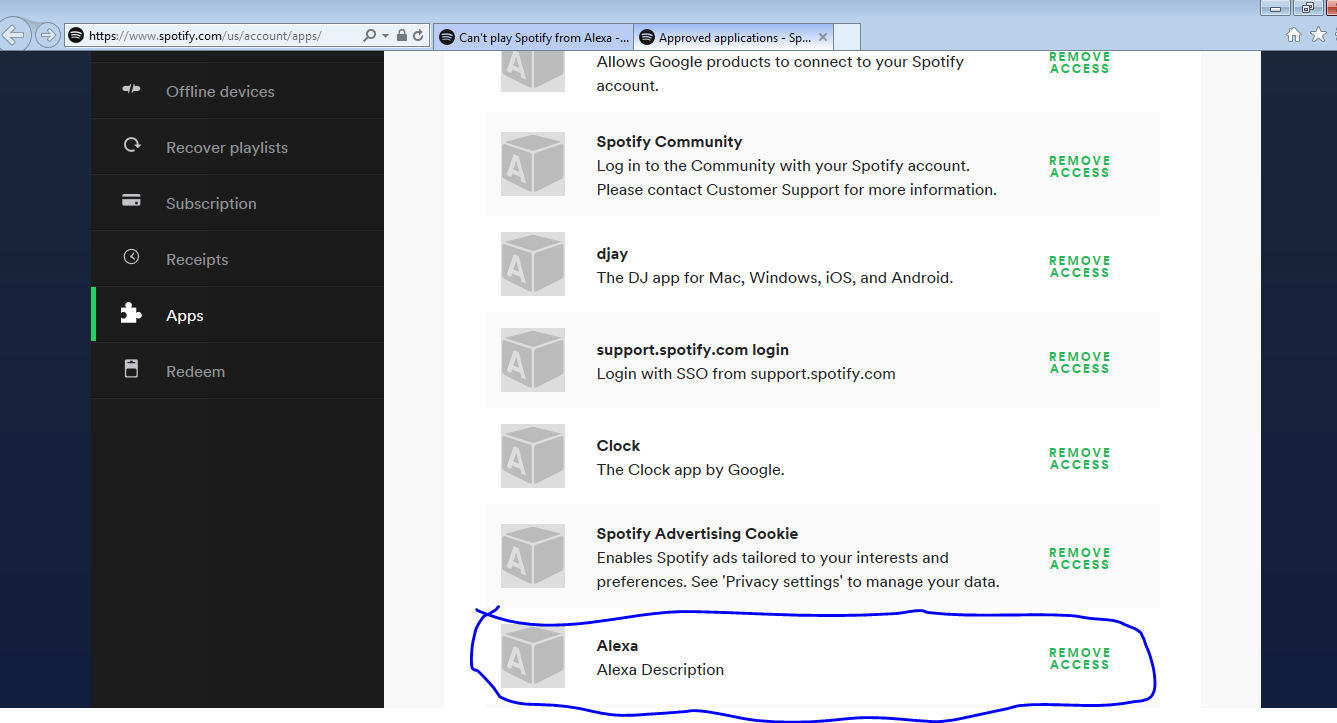Click the support.spotify.com login app icon
This screenshot has height=723, width=1337.
(533, 359)
